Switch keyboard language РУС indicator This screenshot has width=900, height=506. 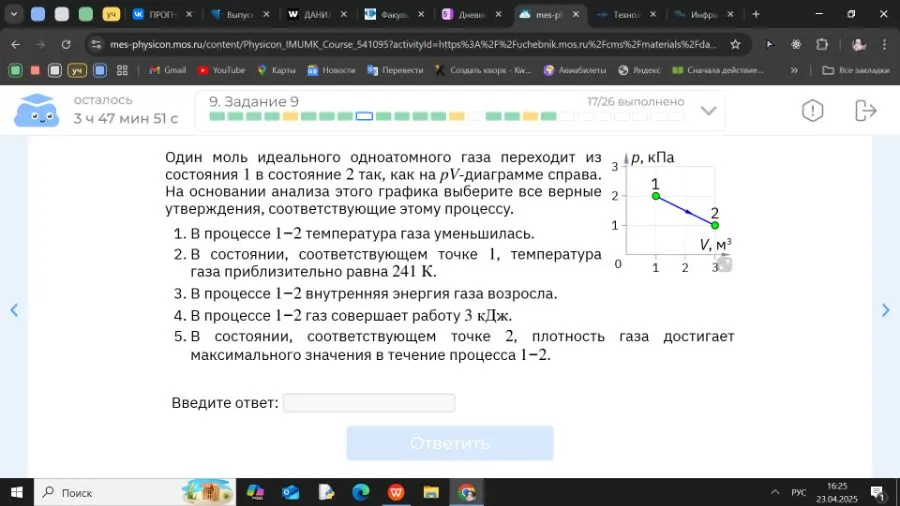coord(798,492)
